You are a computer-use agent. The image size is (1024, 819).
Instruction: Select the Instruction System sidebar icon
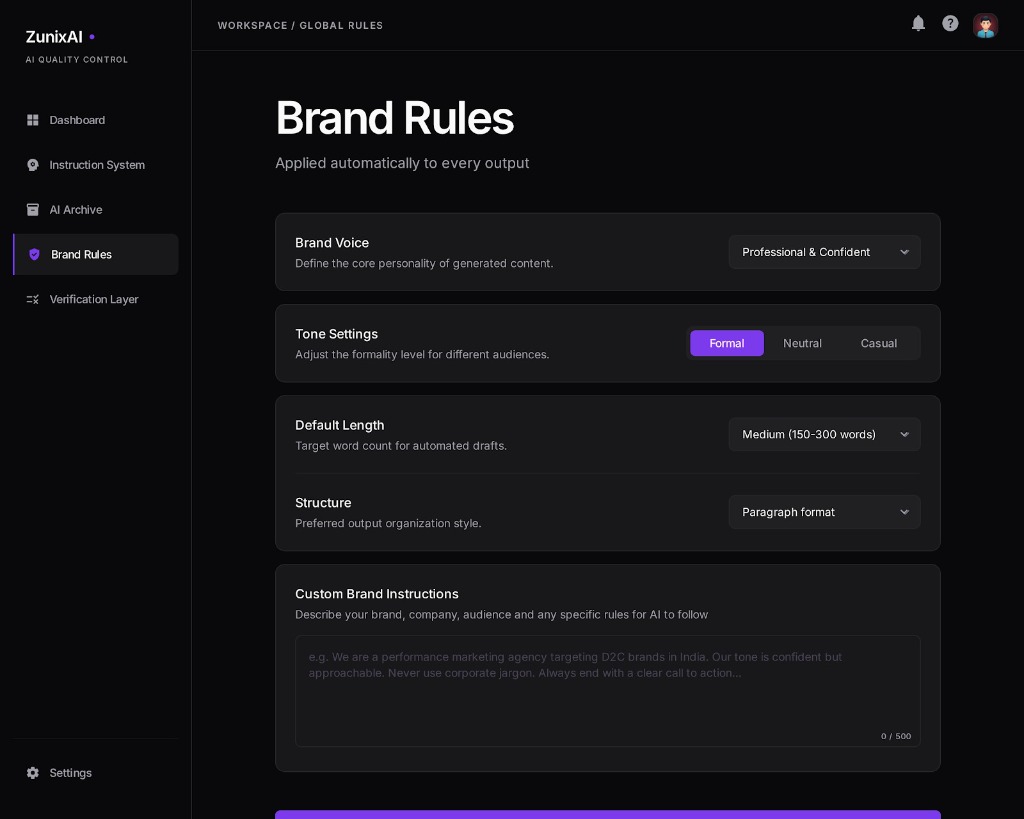33,165
